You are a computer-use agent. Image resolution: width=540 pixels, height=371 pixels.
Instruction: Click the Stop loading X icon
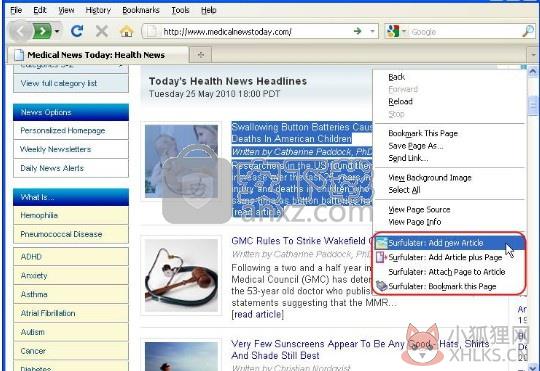pyautogui.click(x=102, y=31)
